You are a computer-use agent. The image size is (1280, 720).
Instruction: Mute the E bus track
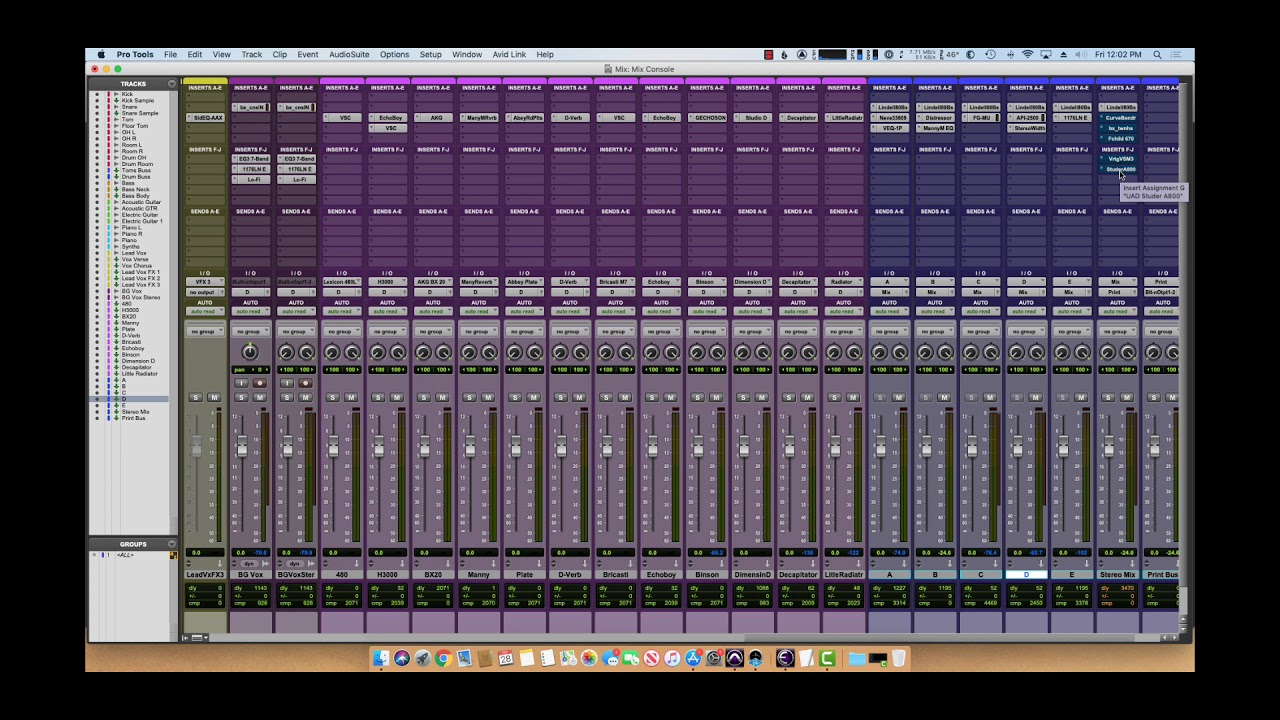pos(1081,398)
